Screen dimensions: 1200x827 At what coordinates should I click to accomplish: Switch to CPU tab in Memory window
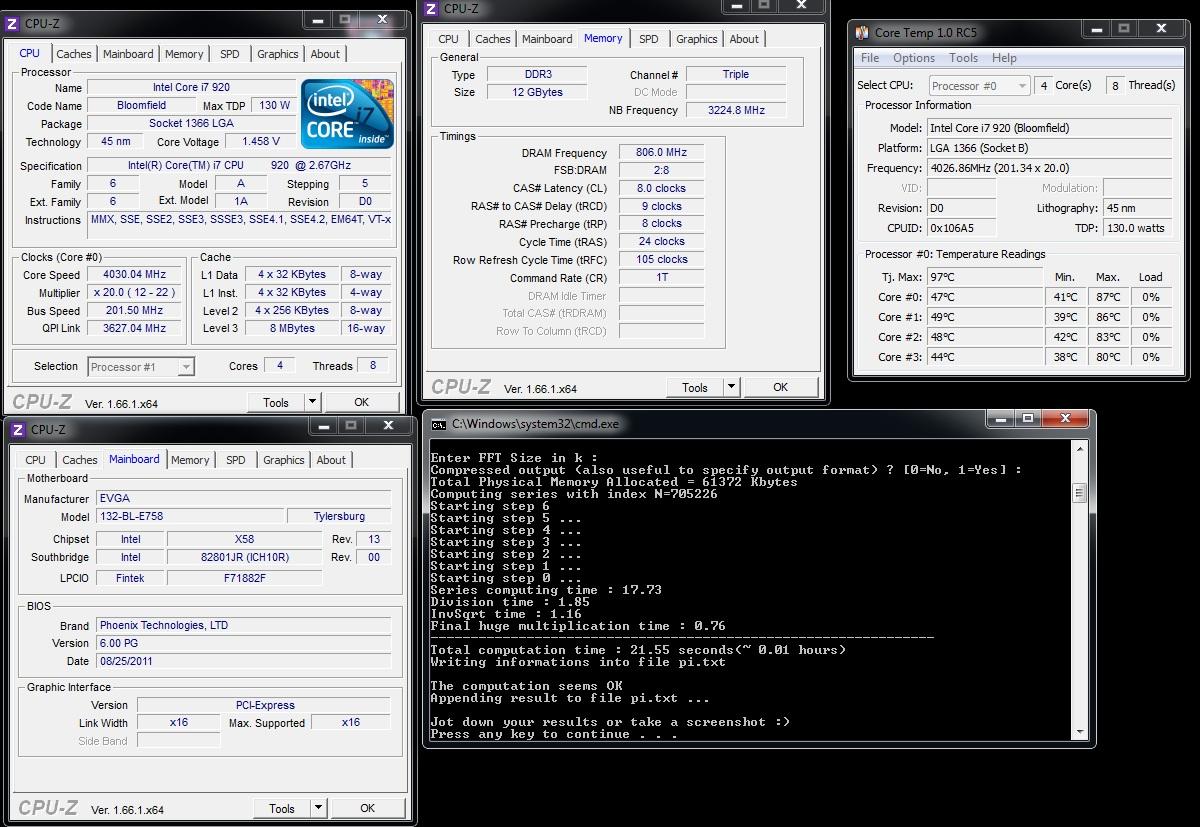click(x=449, y=39)
